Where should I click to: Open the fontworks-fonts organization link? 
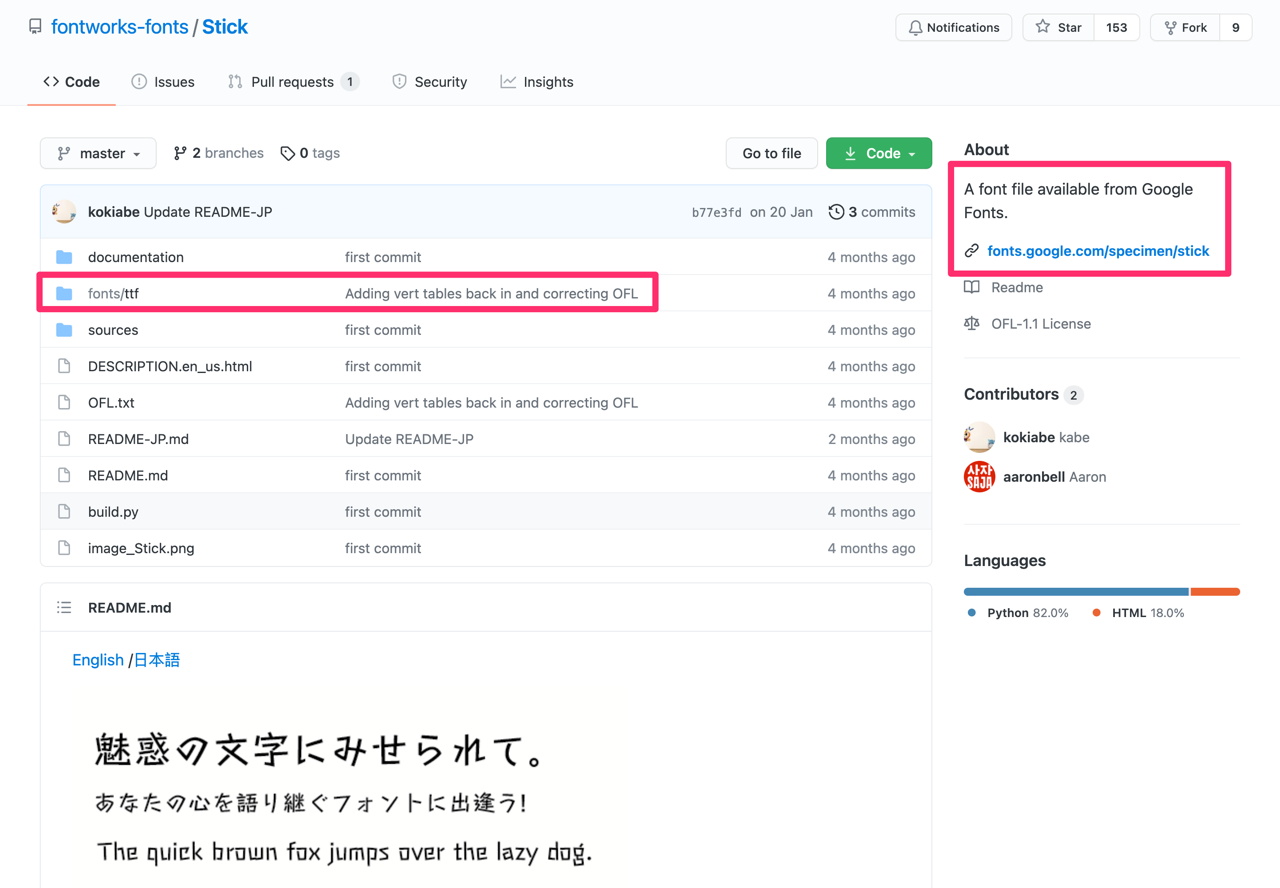[x=120, y=27]
